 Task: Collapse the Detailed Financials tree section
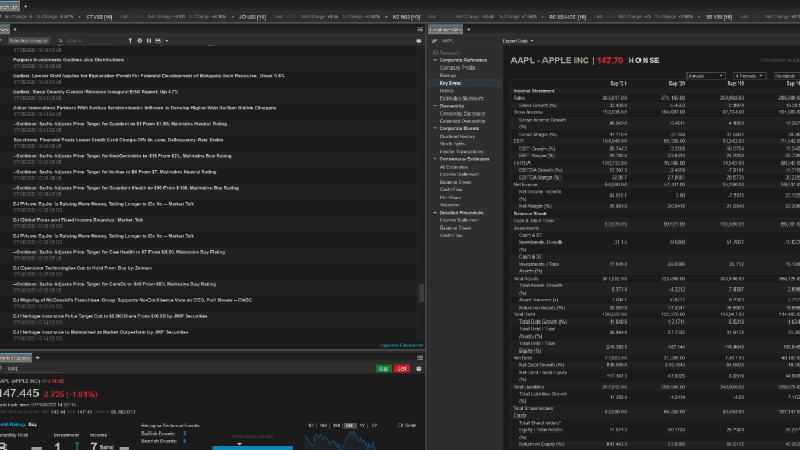[435, 213]
